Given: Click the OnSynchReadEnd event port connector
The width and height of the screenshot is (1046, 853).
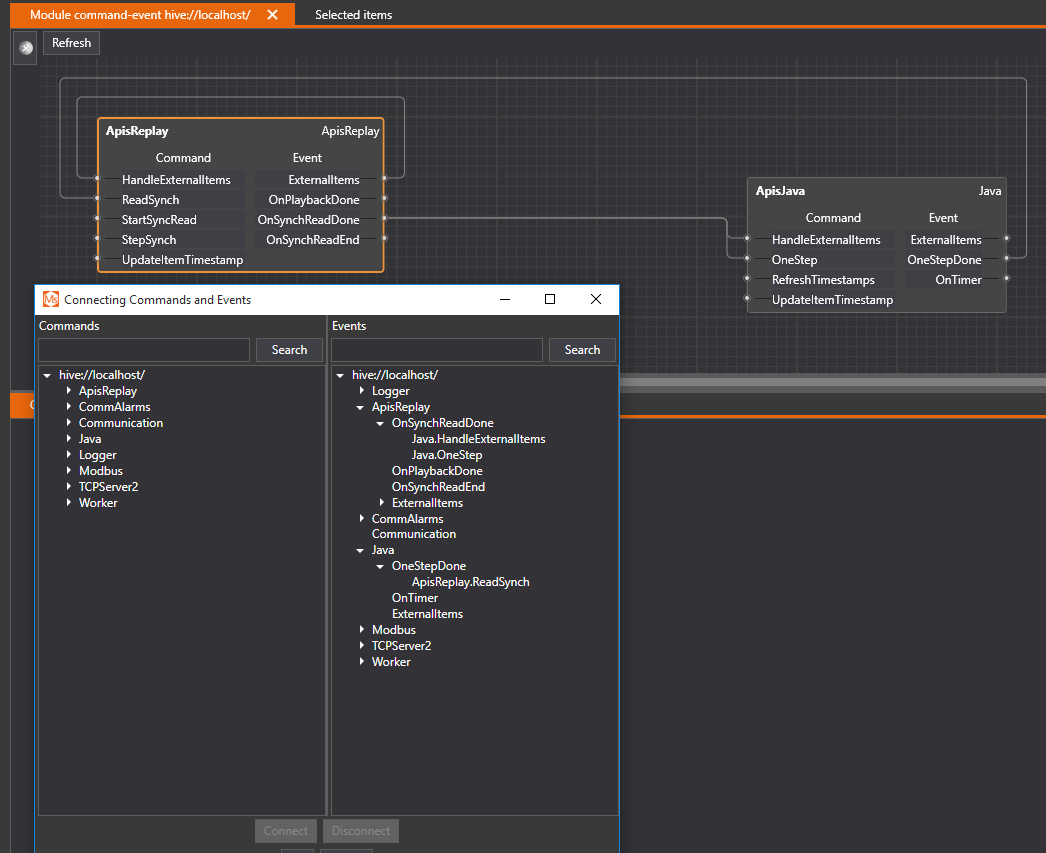Looking at the screenshot, I should [384, 240].
